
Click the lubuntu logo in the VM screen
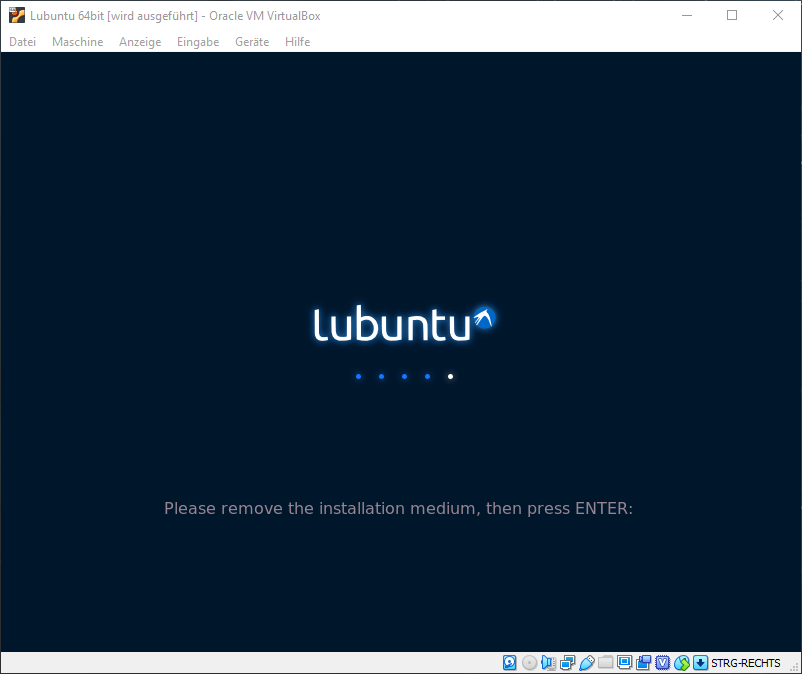point(404,324)
